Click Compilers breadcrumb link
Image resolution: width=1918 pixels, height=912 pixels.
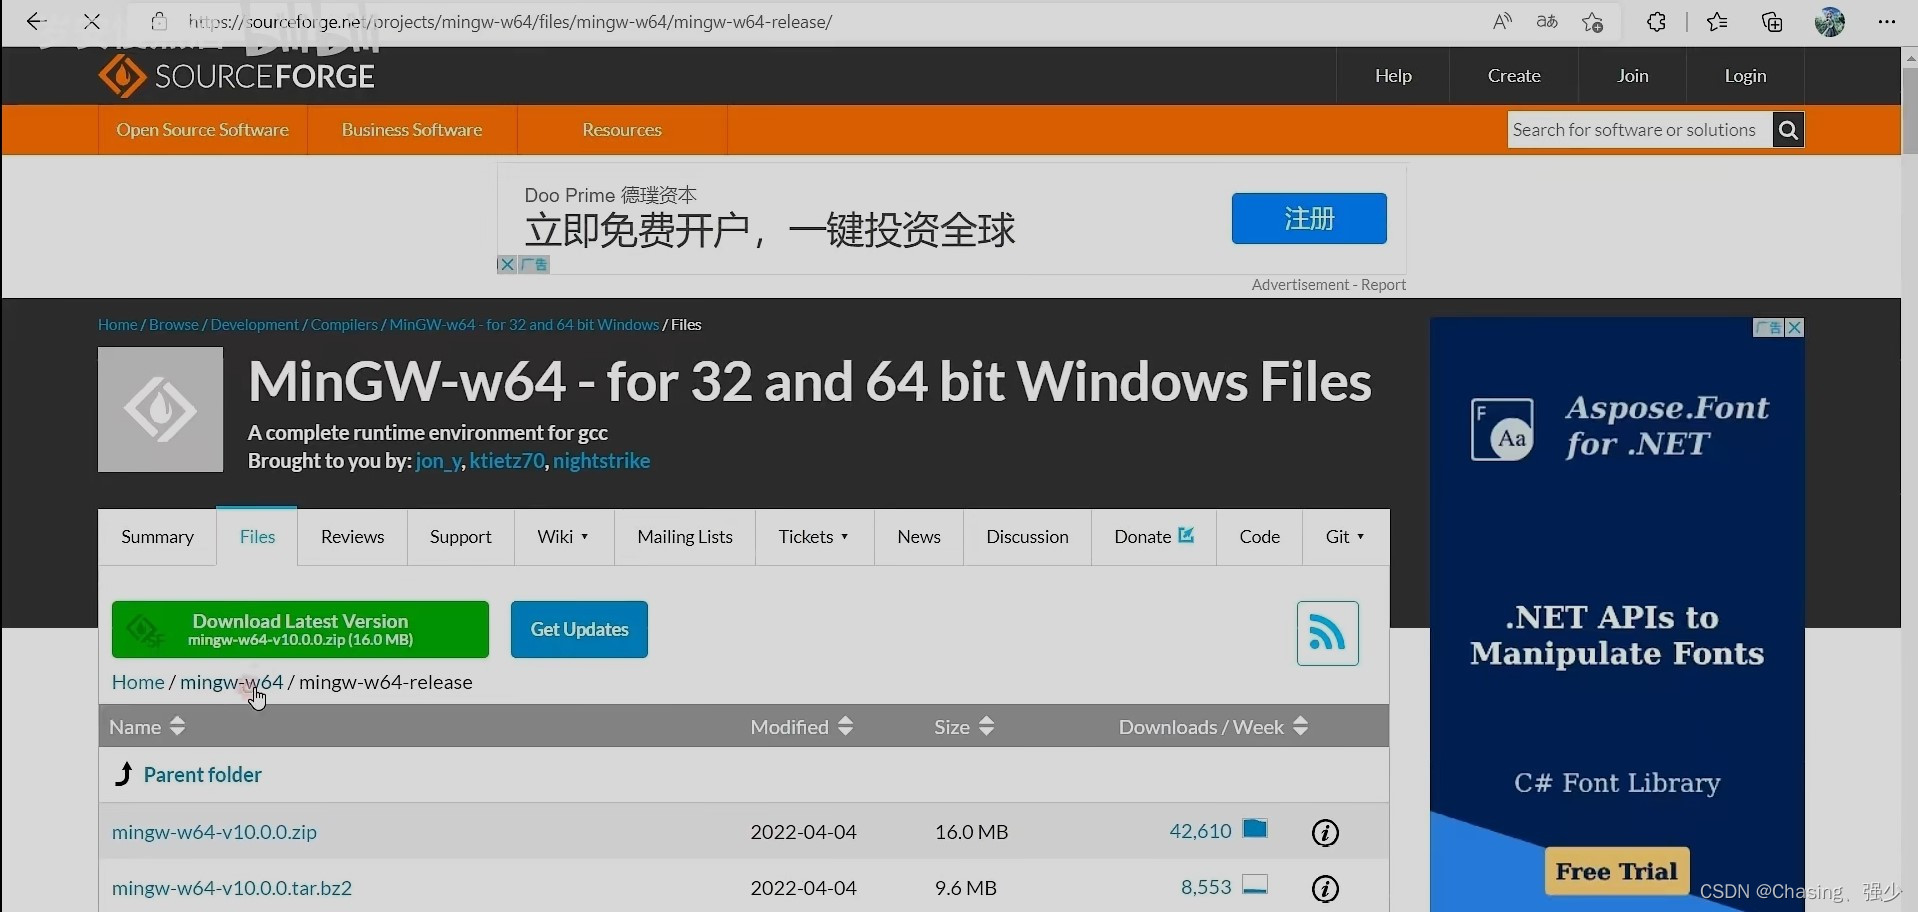pos(344,325)
